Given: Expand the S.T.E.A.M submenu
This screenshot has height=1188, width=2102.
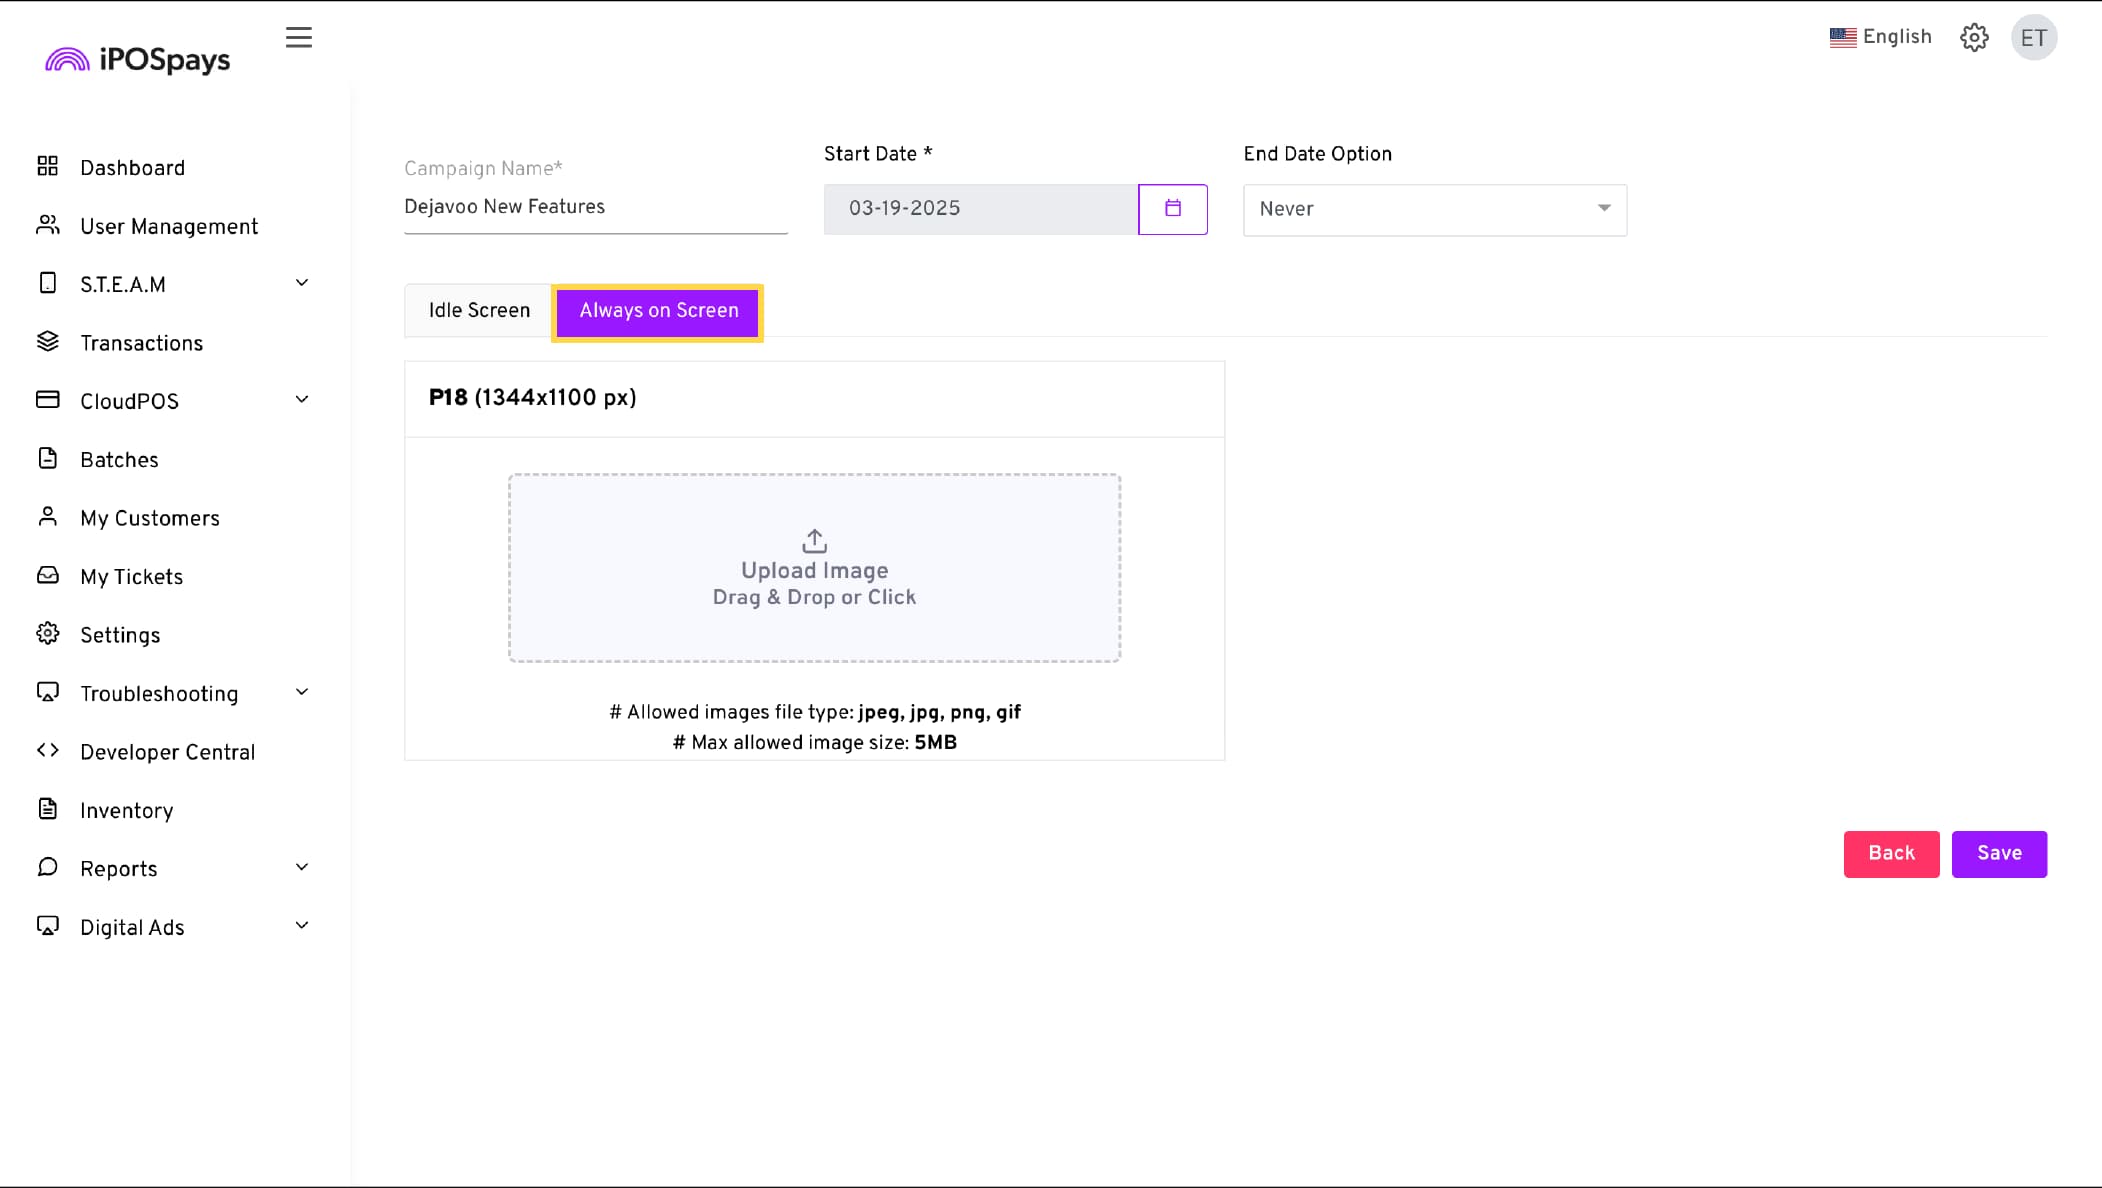Looking at the screenshot, I should click(x=302, y=283).
